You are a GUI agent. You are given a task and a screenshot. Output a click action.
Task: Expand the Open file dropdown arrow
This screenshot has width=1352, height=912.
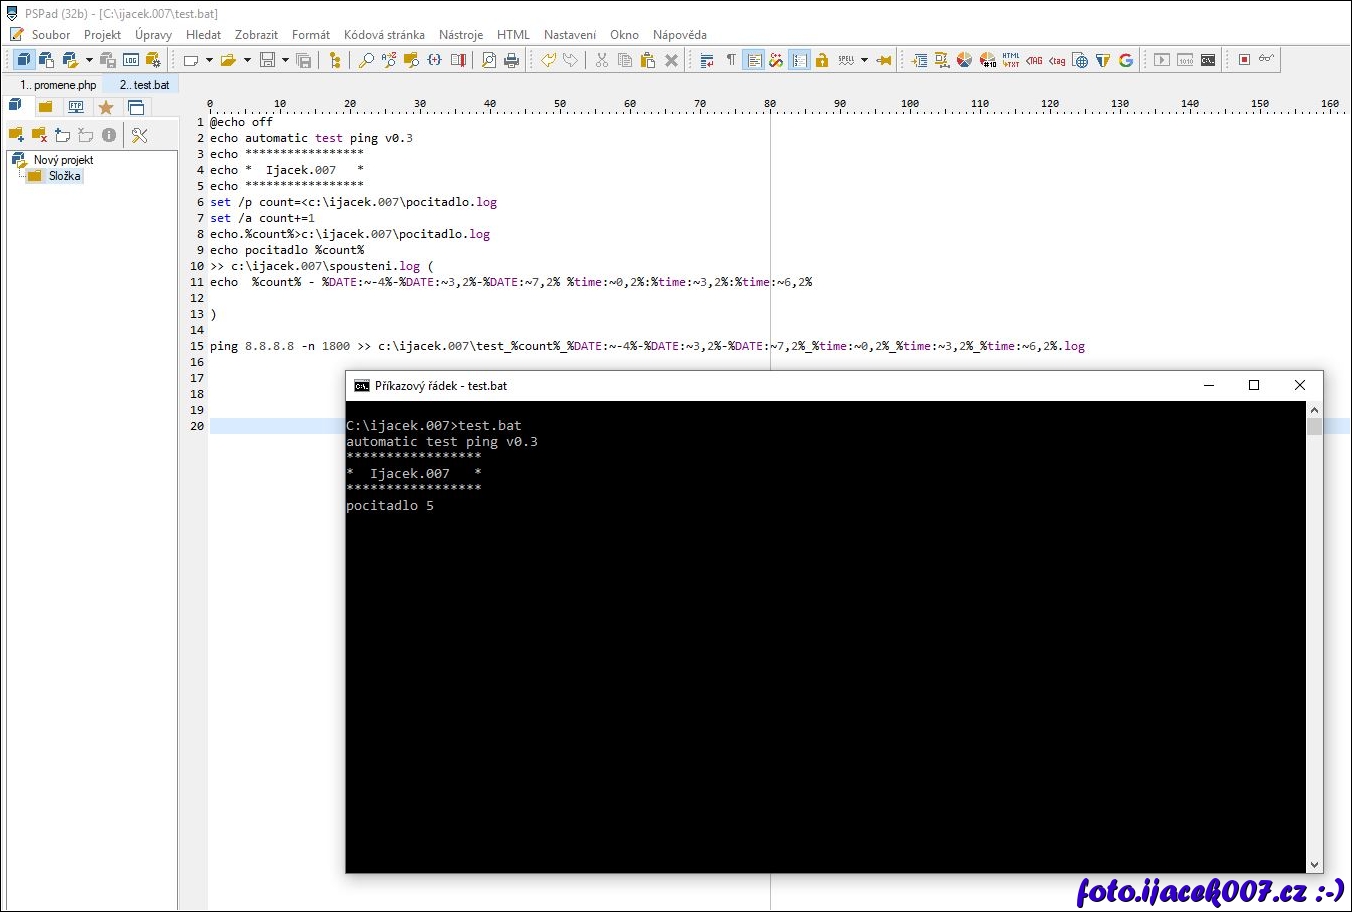pyautogui.click(x=247, y=60)
